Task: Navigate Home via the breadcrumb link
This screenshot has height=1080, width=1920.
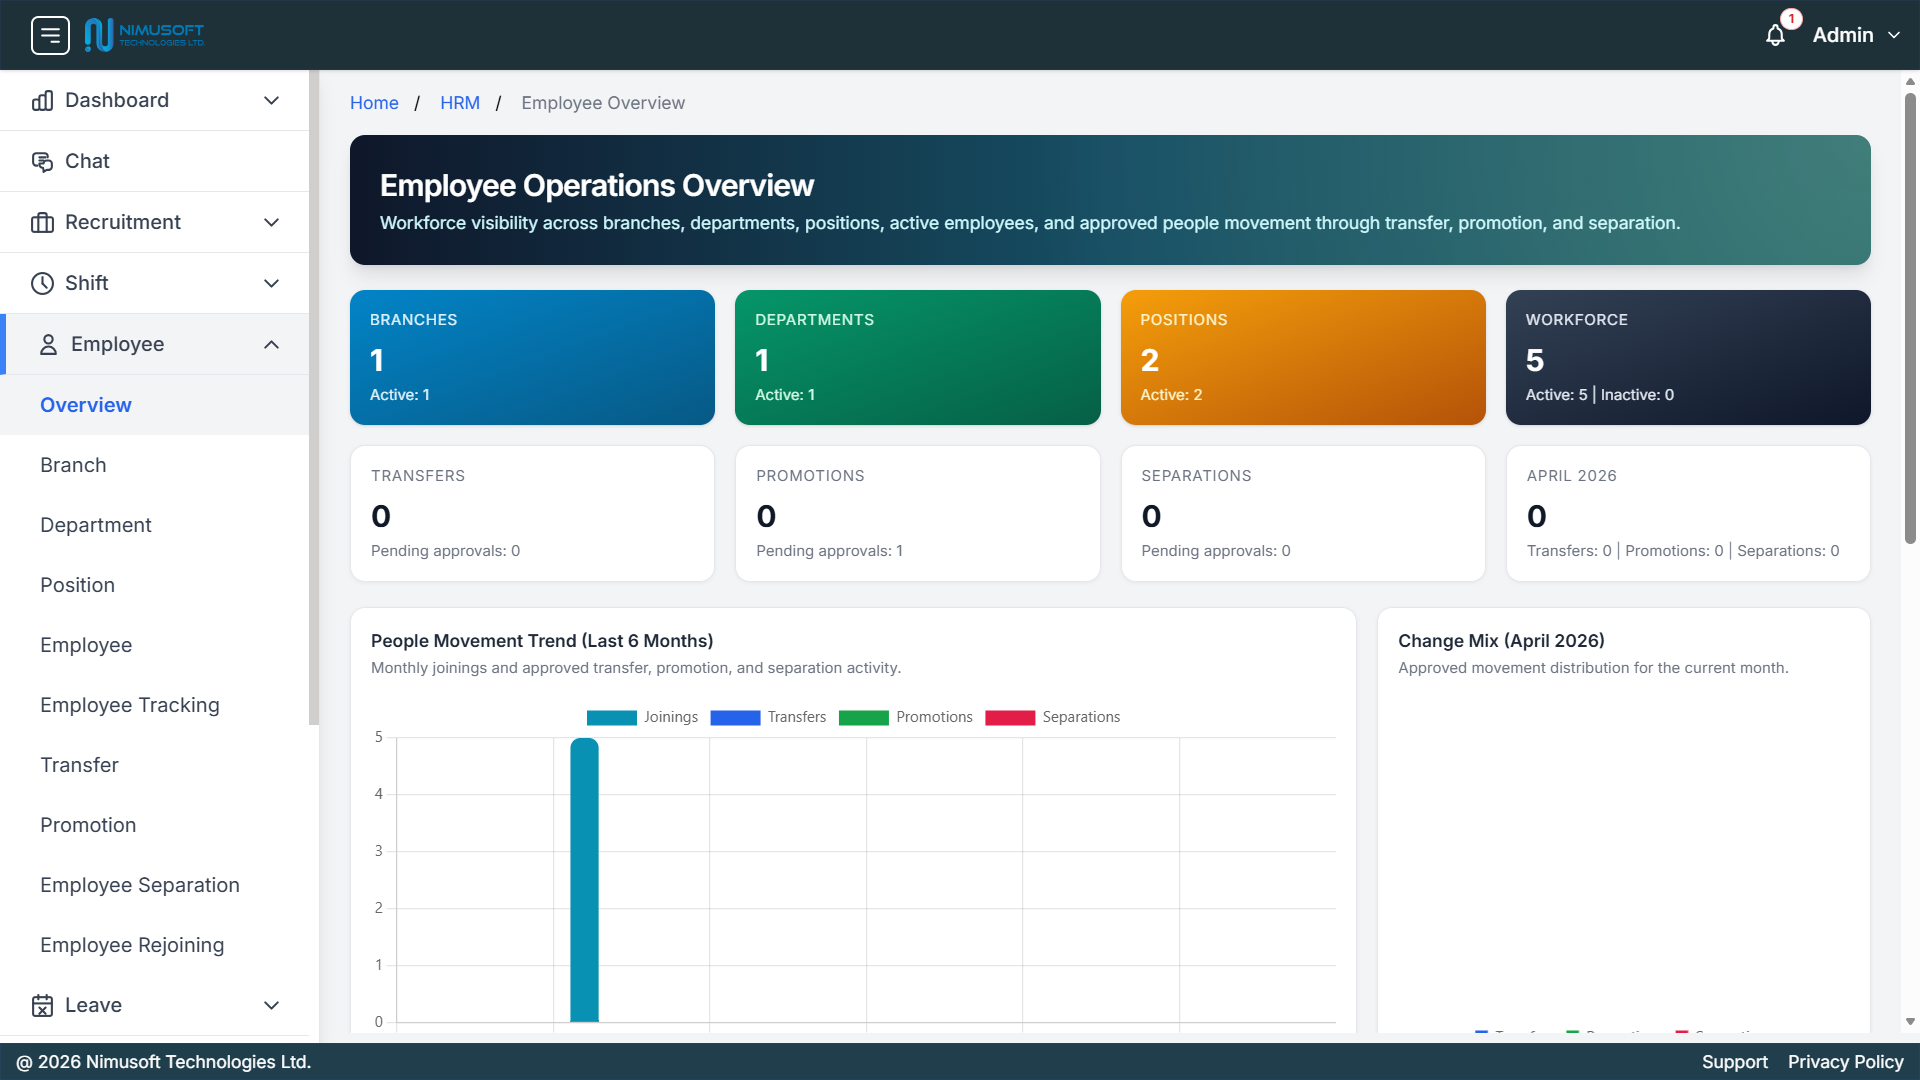Action: [374, 103]
